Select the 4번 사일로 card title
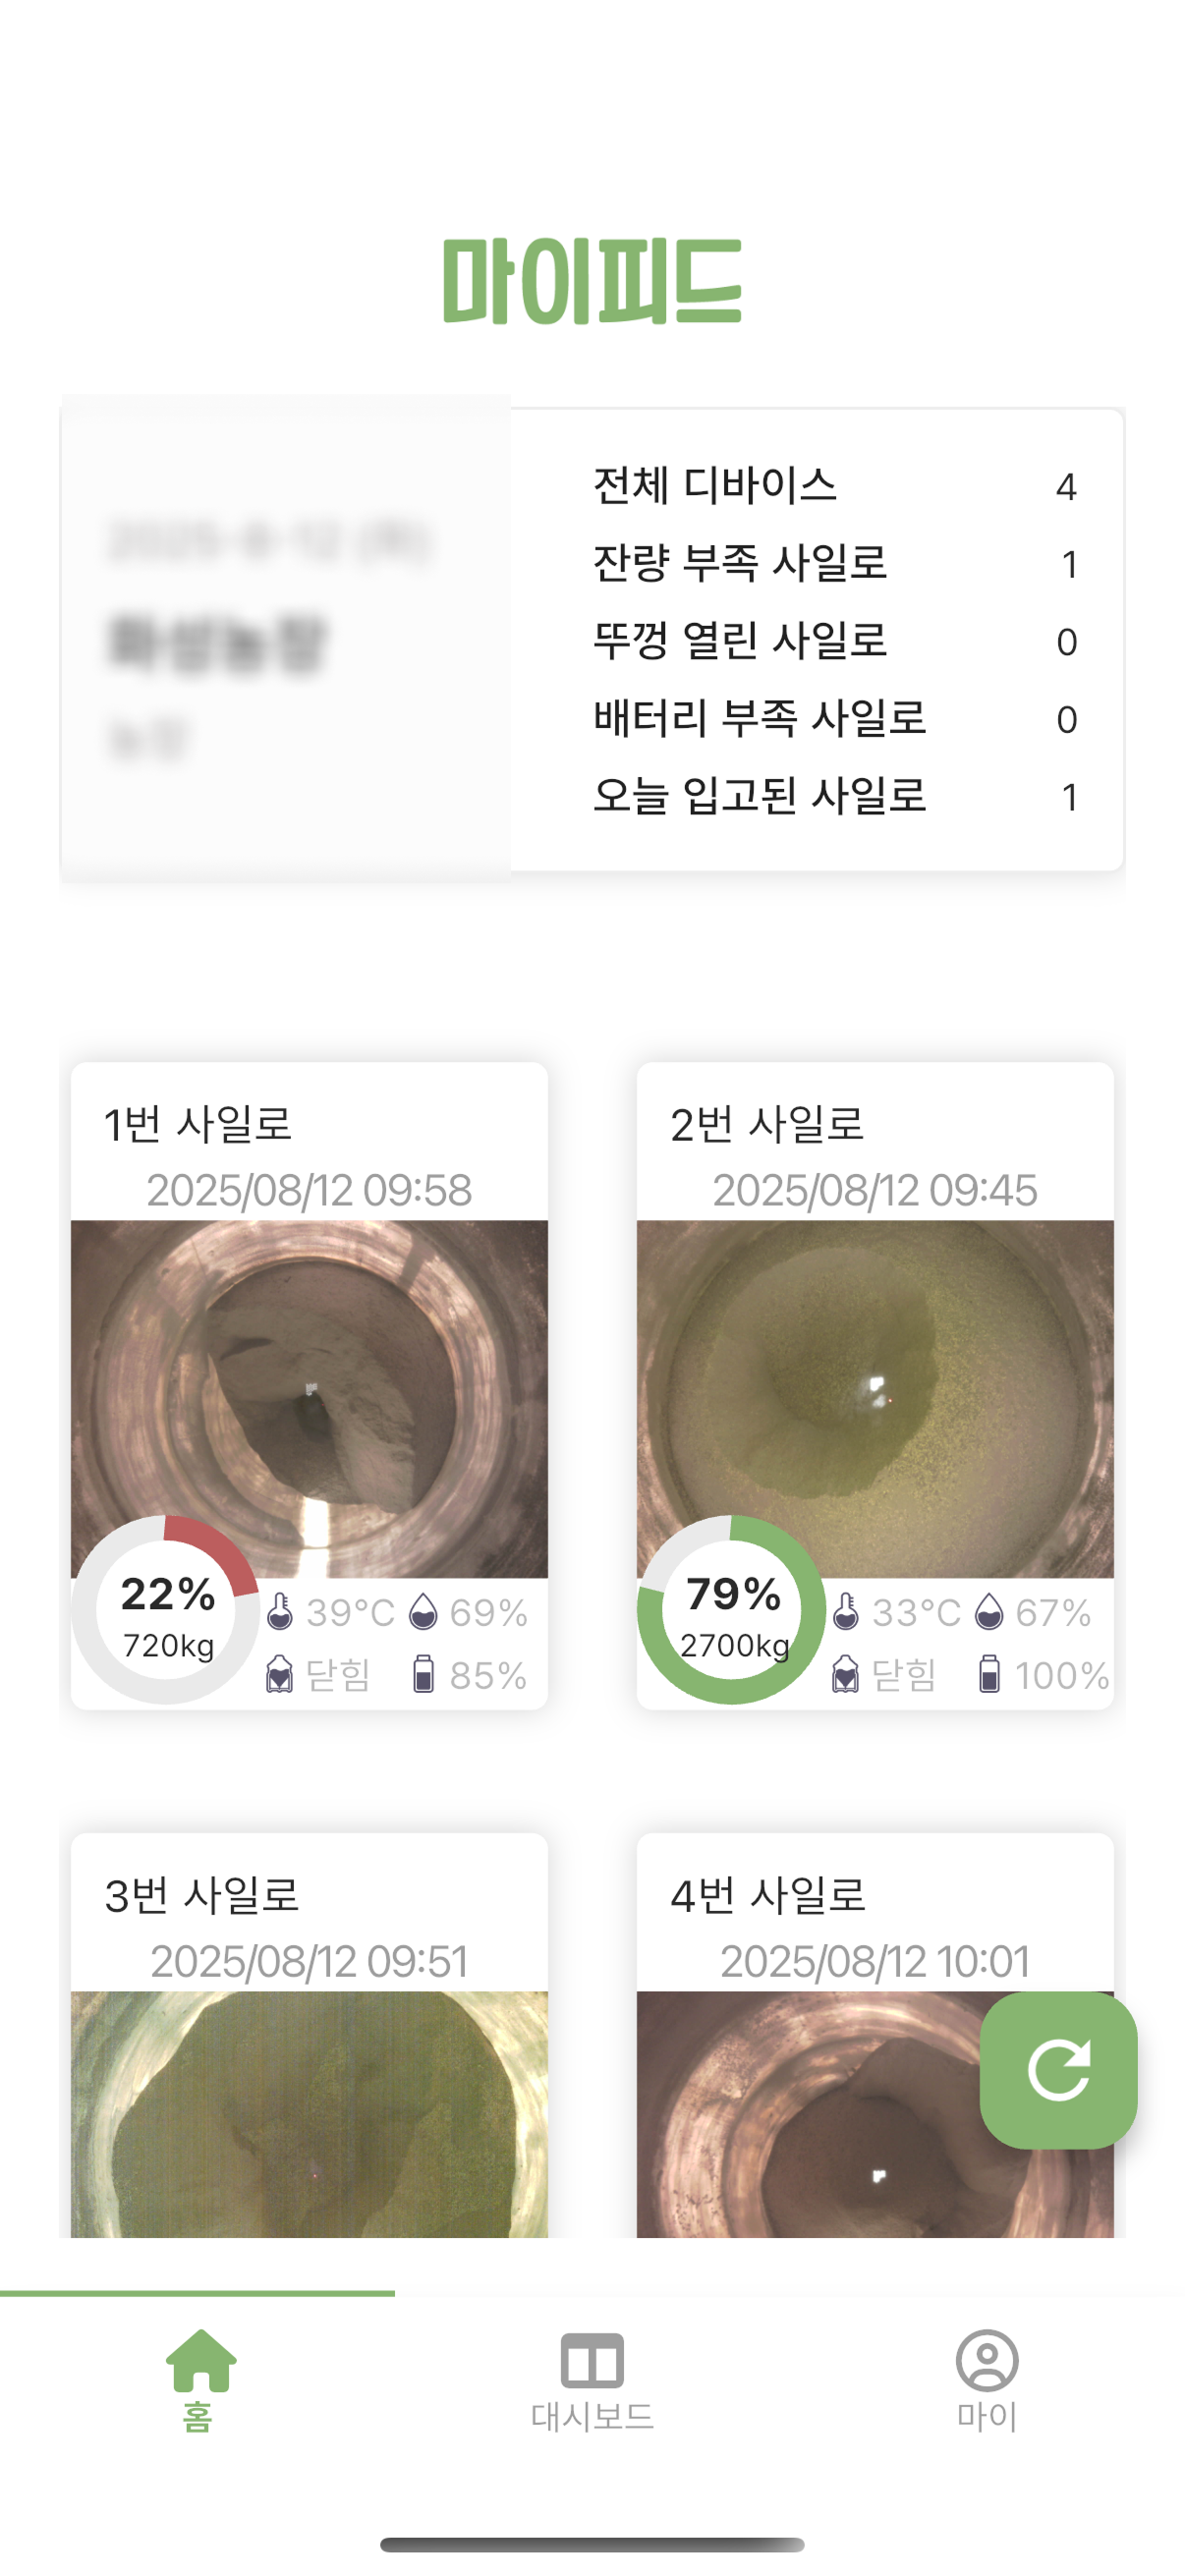The image size is (1185, 2576). click(767, 1895)
